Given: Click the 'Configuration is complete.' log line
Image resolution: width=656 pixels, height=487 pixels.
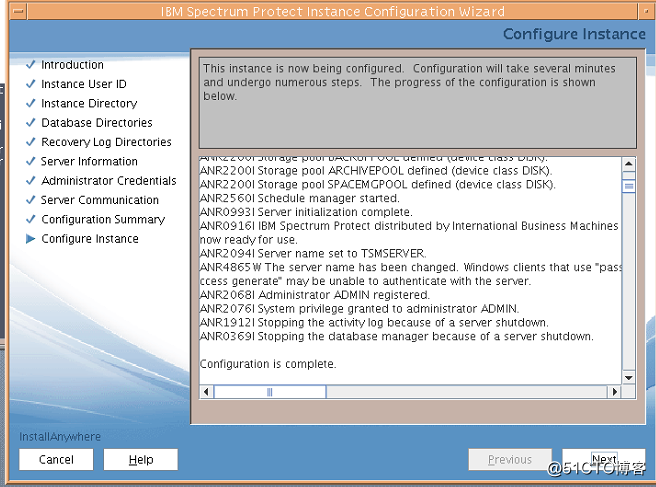Looking at the screenshot, I should tap(268, 364).
